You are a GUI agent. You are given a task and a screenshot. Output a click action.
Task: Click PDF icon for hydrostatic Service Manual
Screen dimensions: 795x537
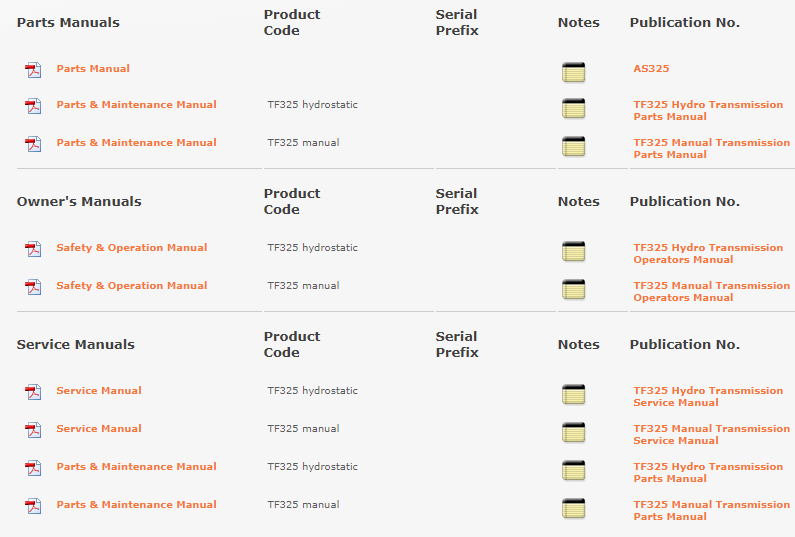tap(34, 392)
